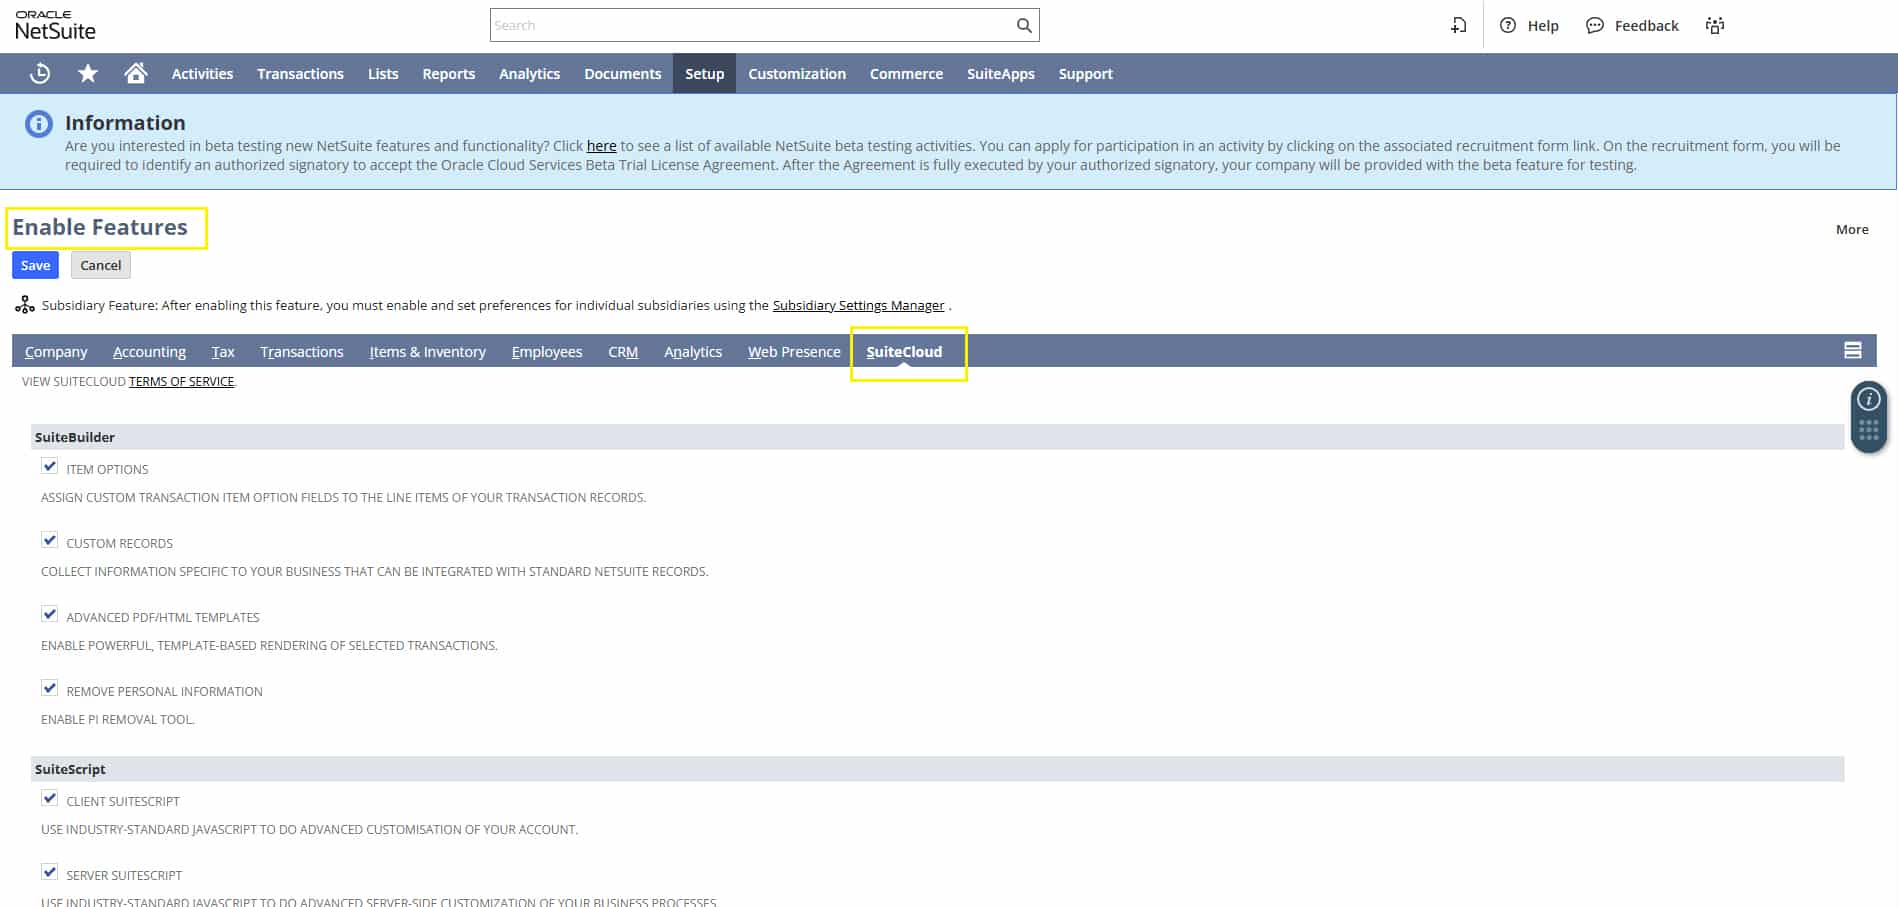Open the SuiteApps menu
Image resolution: width=1898 pixels, height=907 pixels.
coord(1000,74)
